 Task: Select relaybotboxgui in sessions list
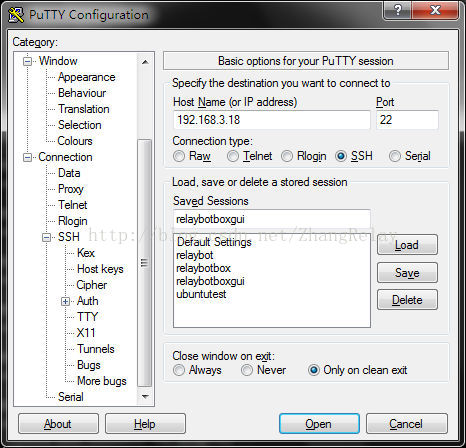coord(210,281)
